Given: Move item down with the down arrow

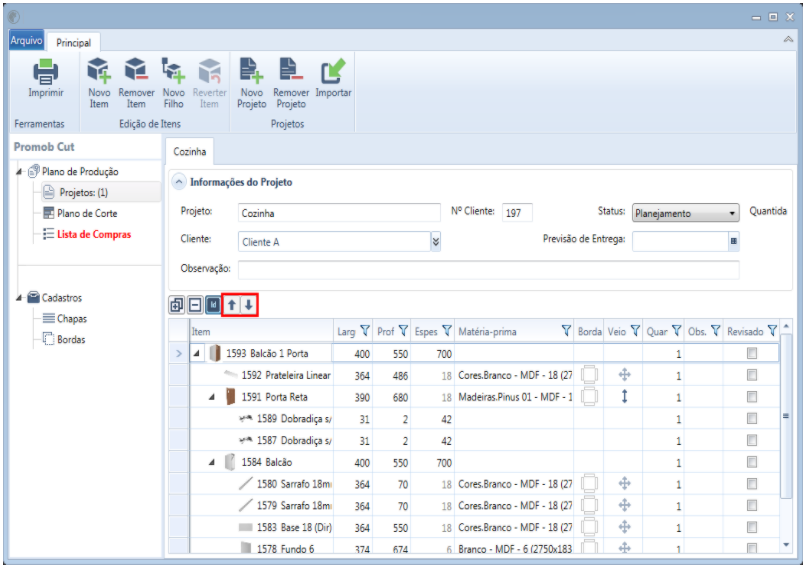Looking at the screenshot, I should (x=249, y=305).
